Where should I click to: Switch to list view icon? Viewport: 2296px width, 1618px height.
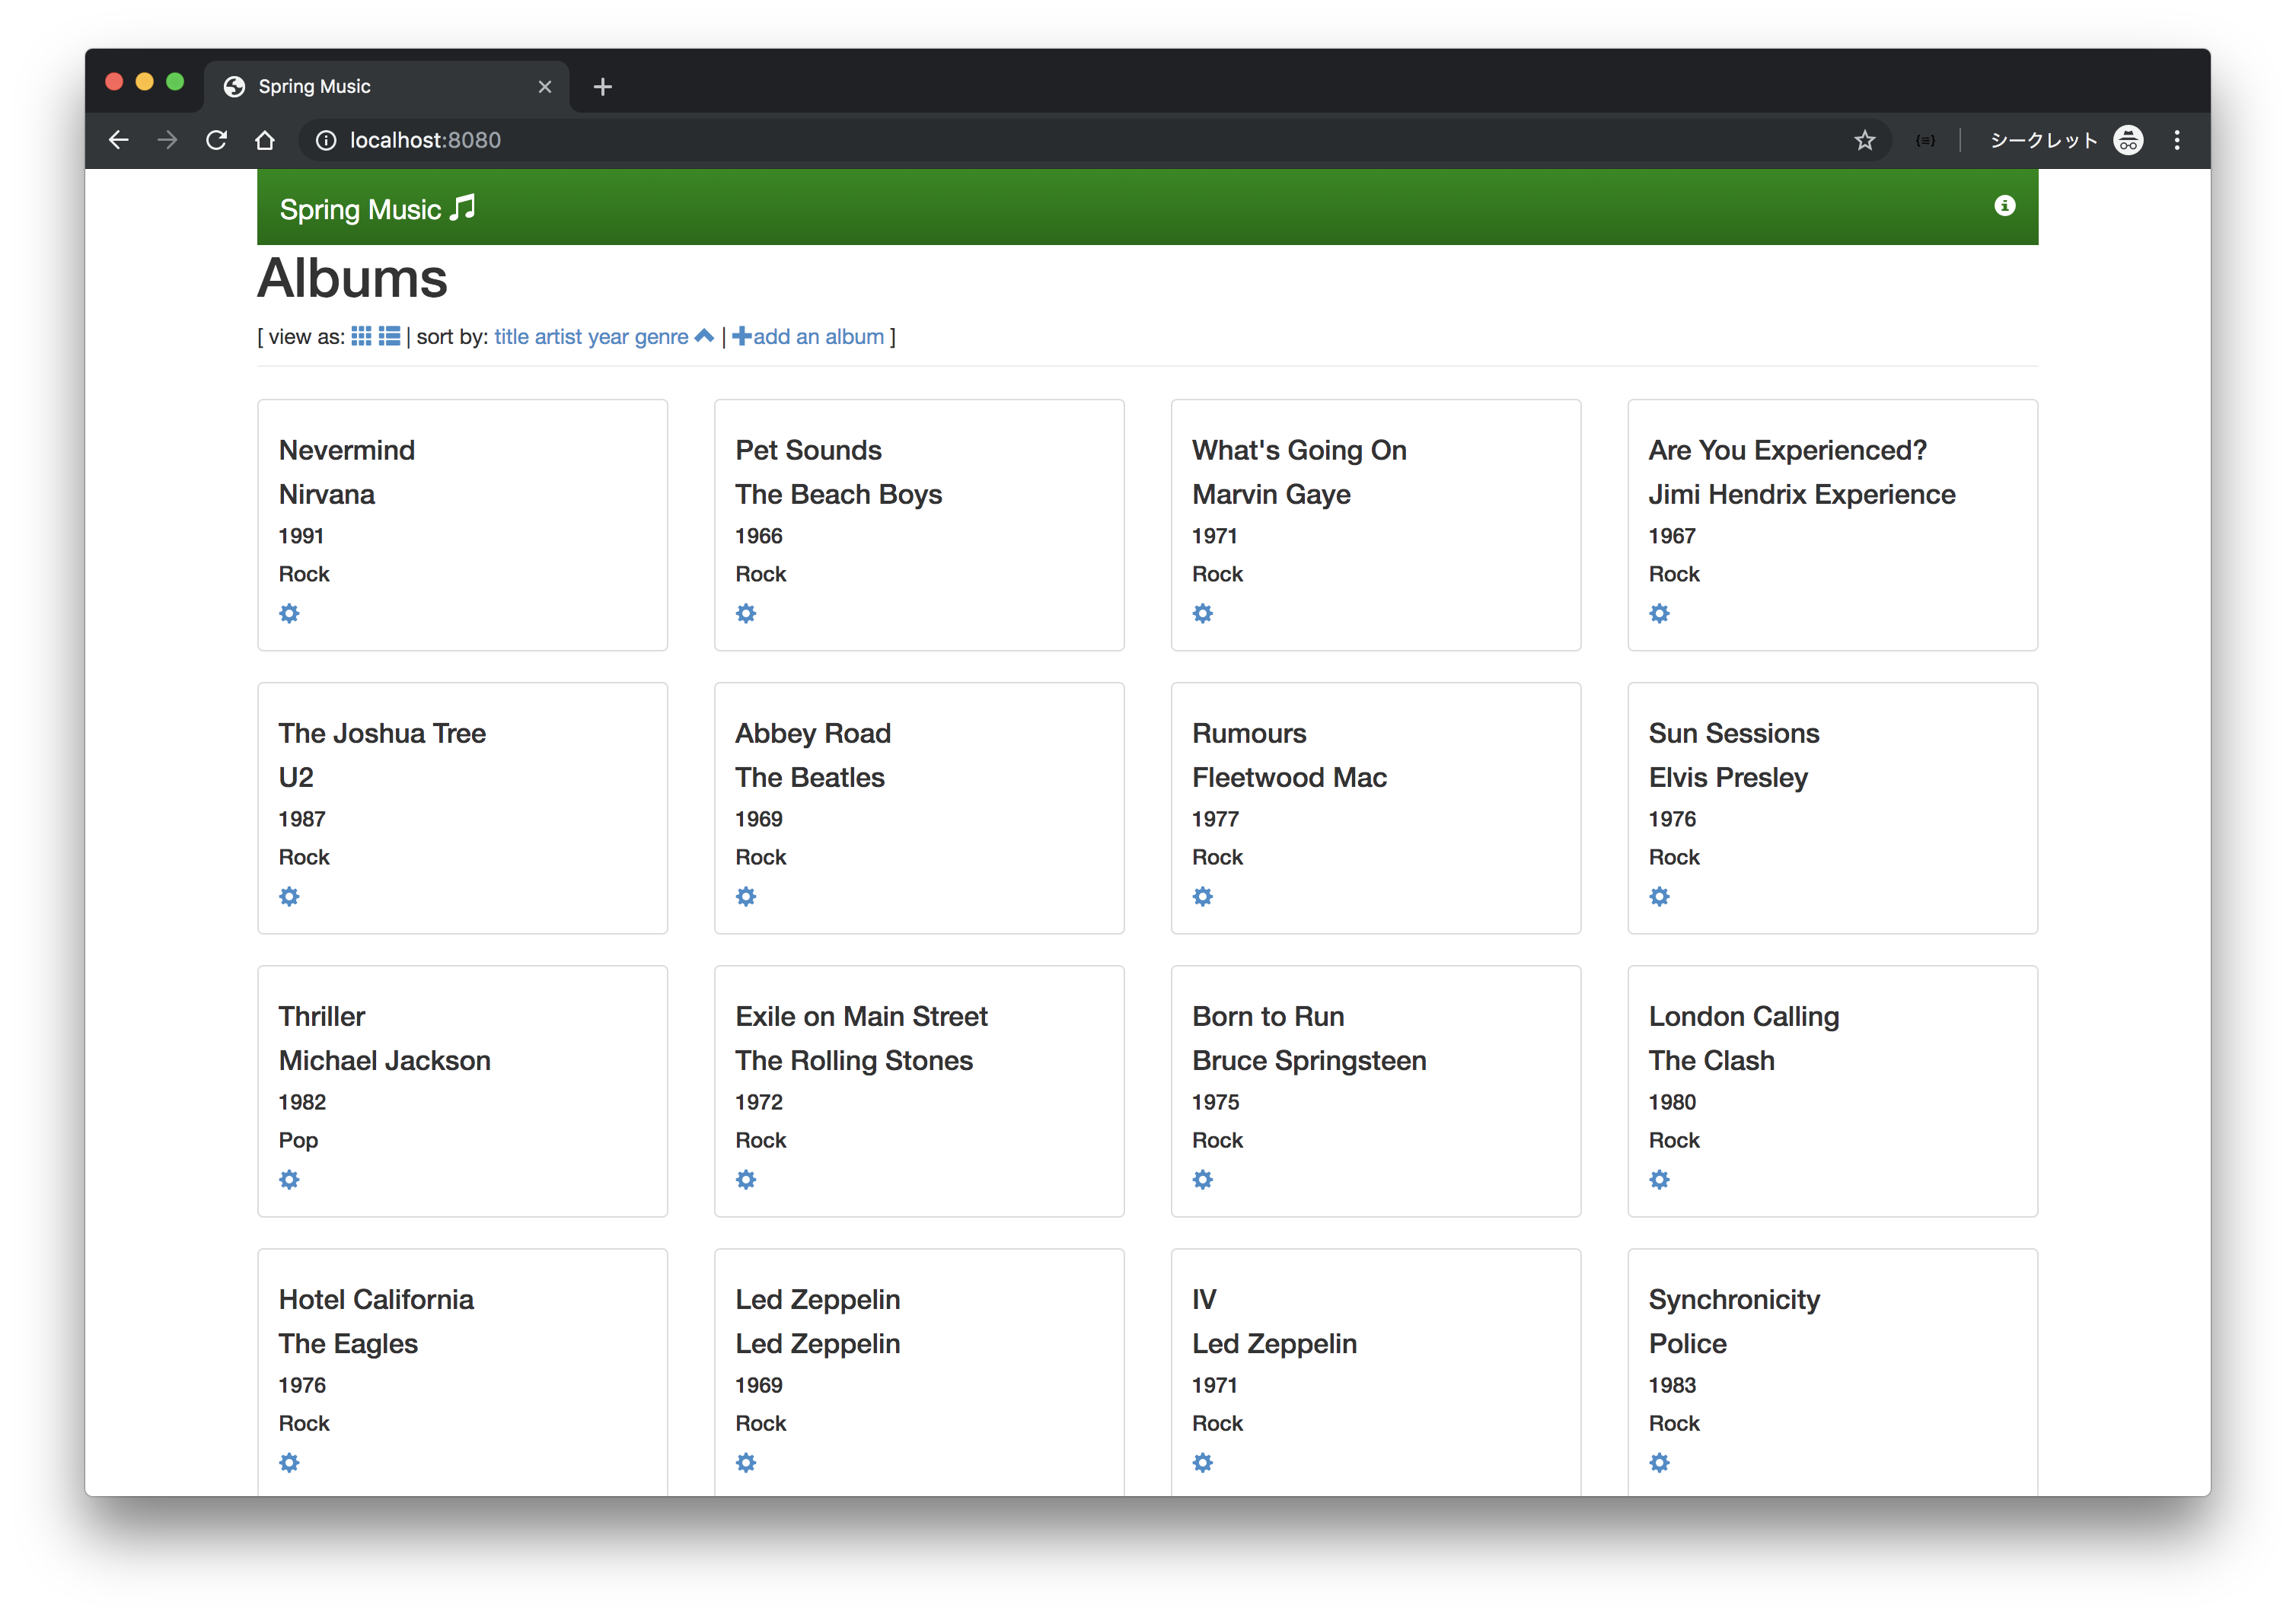(389, 336)
